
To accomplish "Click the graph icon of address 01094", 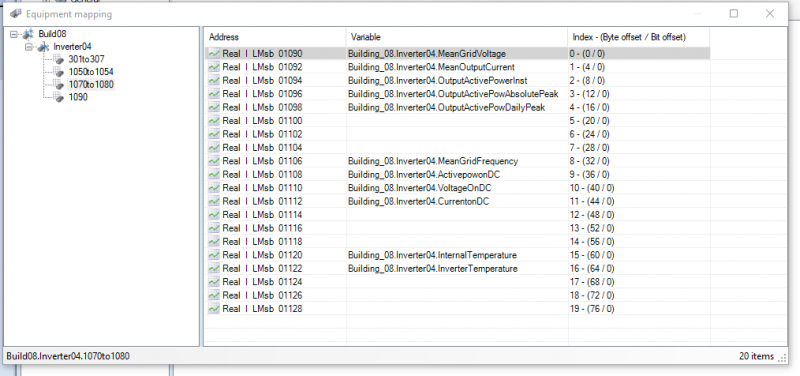I will (x=214, y=81).
